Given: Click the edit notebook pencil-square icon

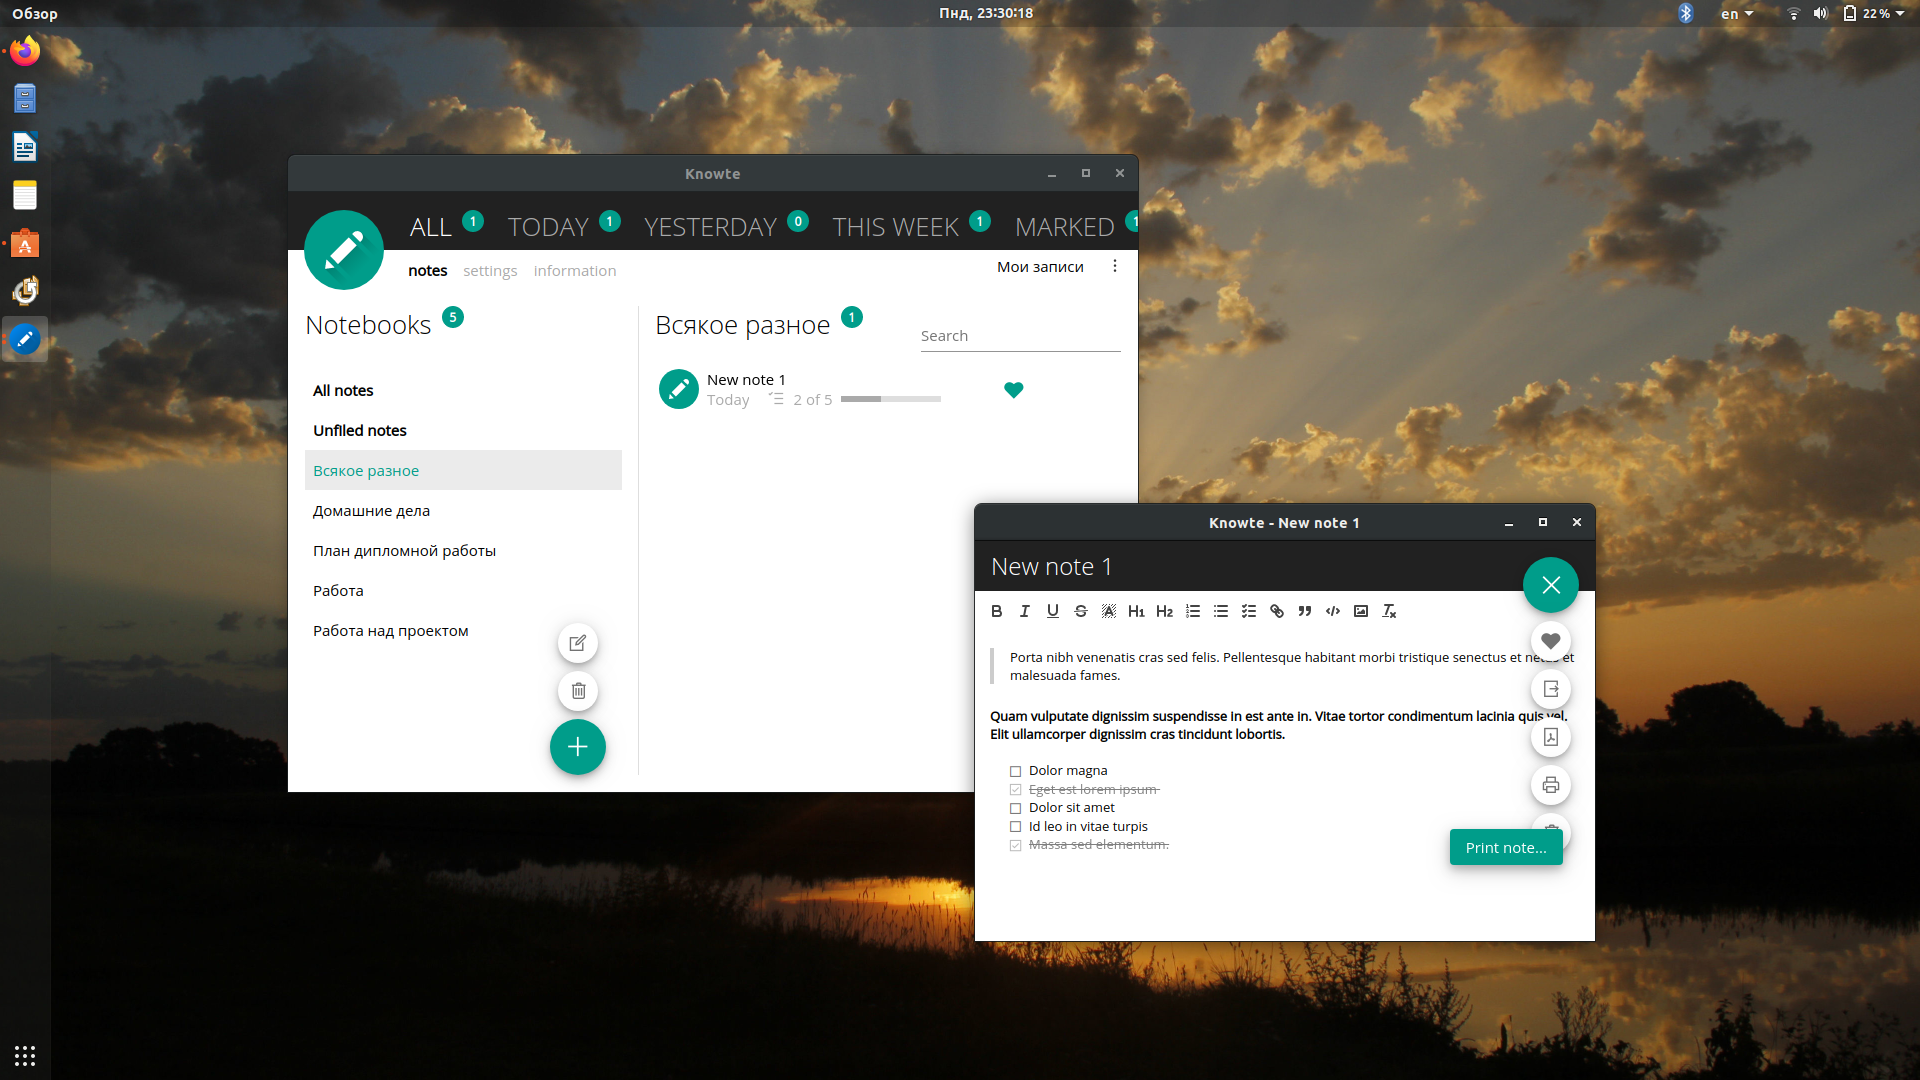Looking at the screenshot, I should coord(578,643).
